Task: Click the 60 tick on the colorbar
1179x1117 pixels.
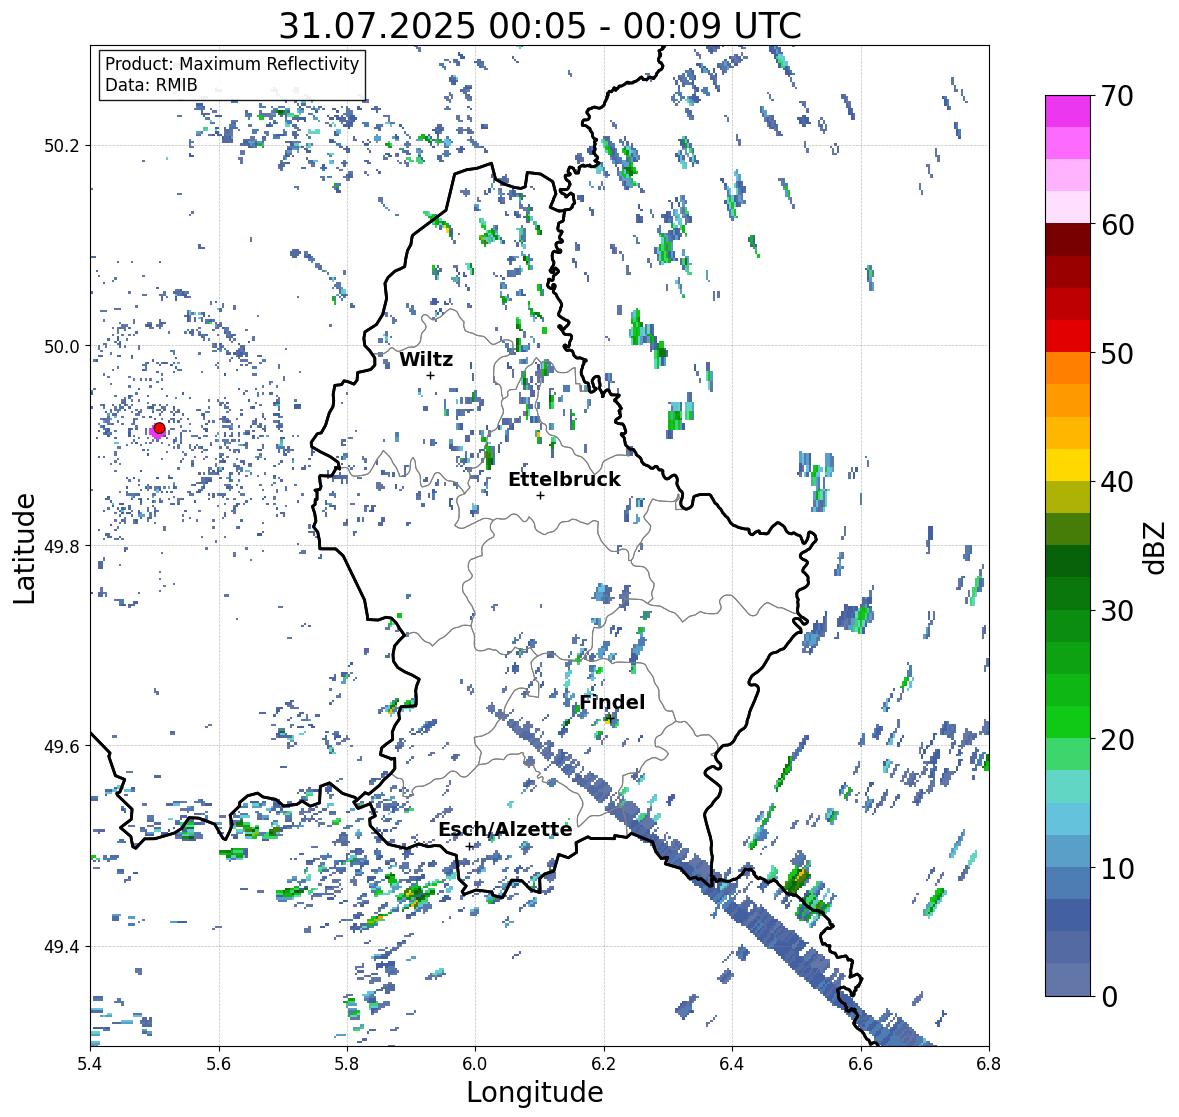Action: 1117,225
